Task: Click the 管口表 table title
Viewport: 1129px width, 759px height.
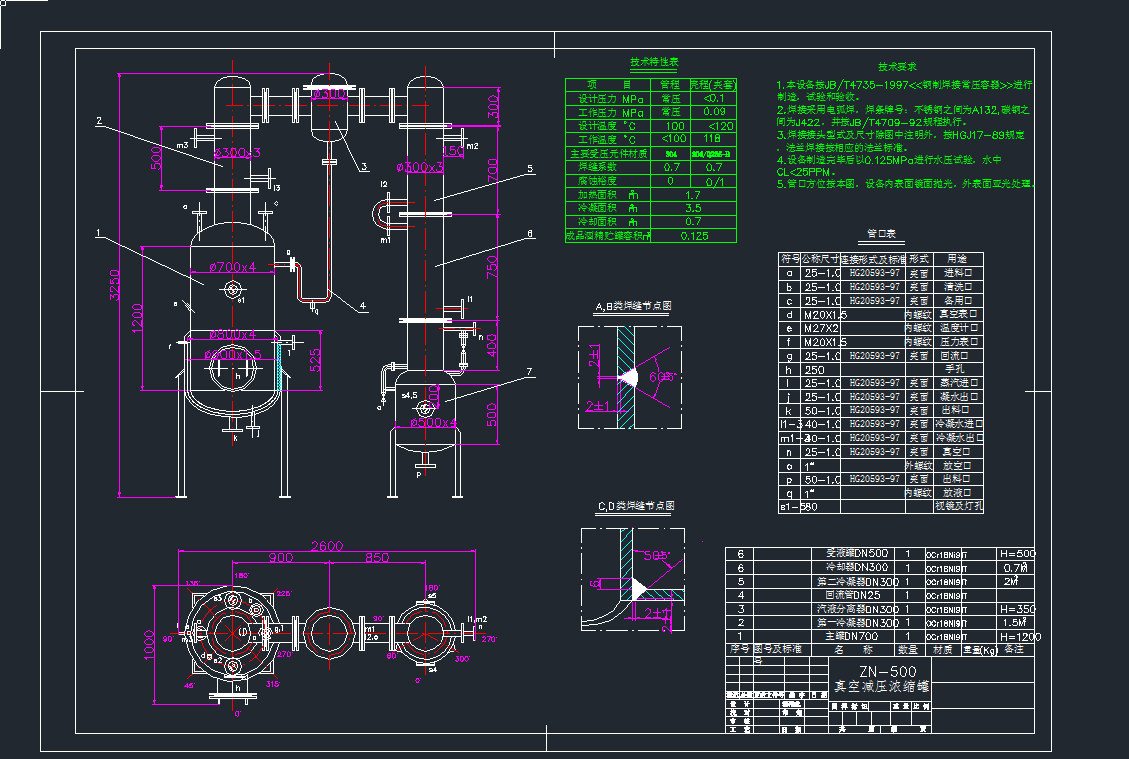Action: point(881,236)
